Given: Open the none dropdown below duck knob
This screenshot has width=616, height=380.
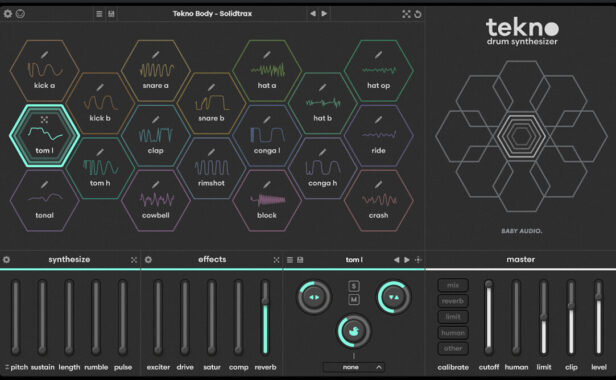Looking at the screenshot, I should pos(353,367).
